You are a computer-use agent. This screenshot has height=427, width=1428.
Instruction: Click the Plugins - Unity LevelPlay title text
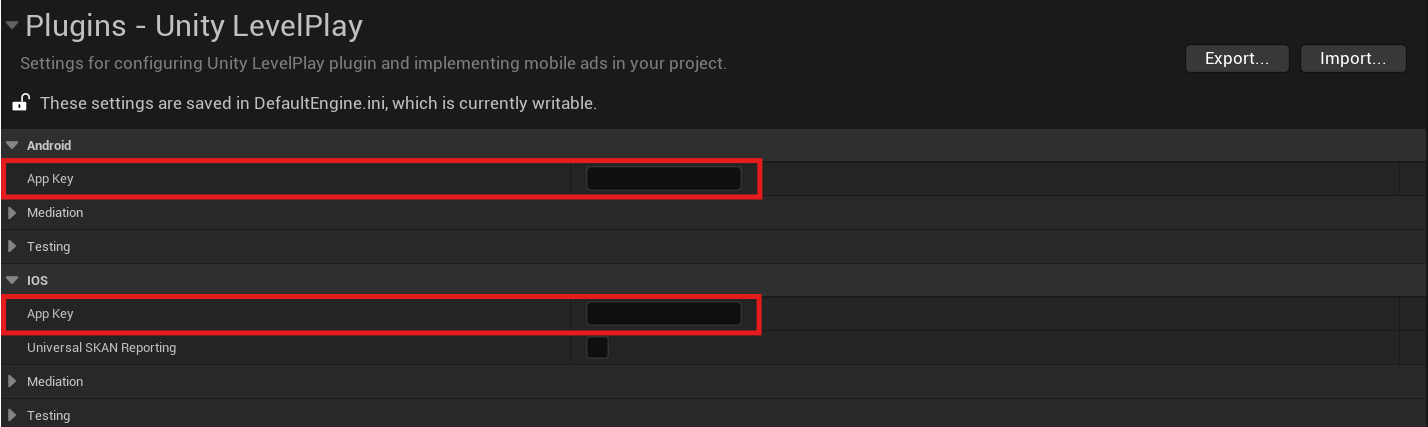point(194,26)
